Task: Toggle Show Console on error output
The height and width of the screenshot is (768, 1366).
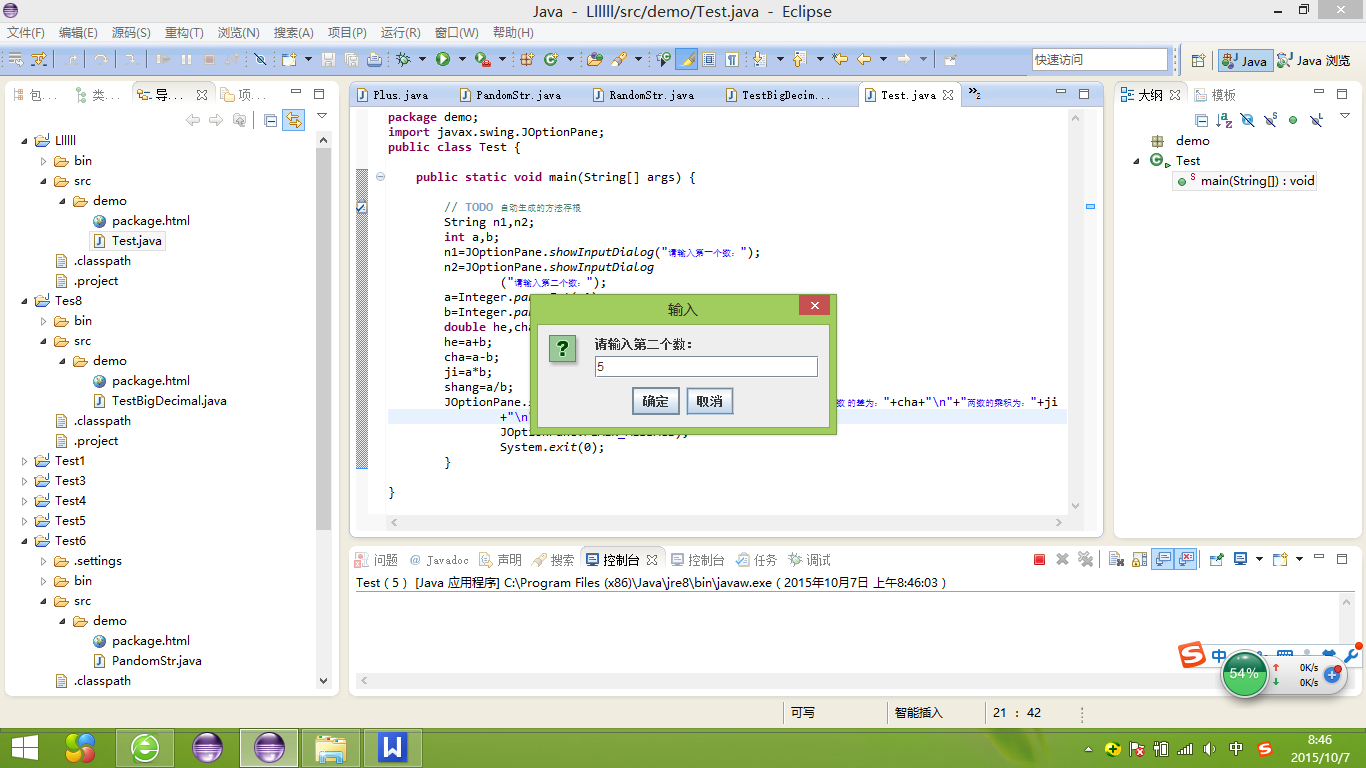Action: [x=1185, y=560]
